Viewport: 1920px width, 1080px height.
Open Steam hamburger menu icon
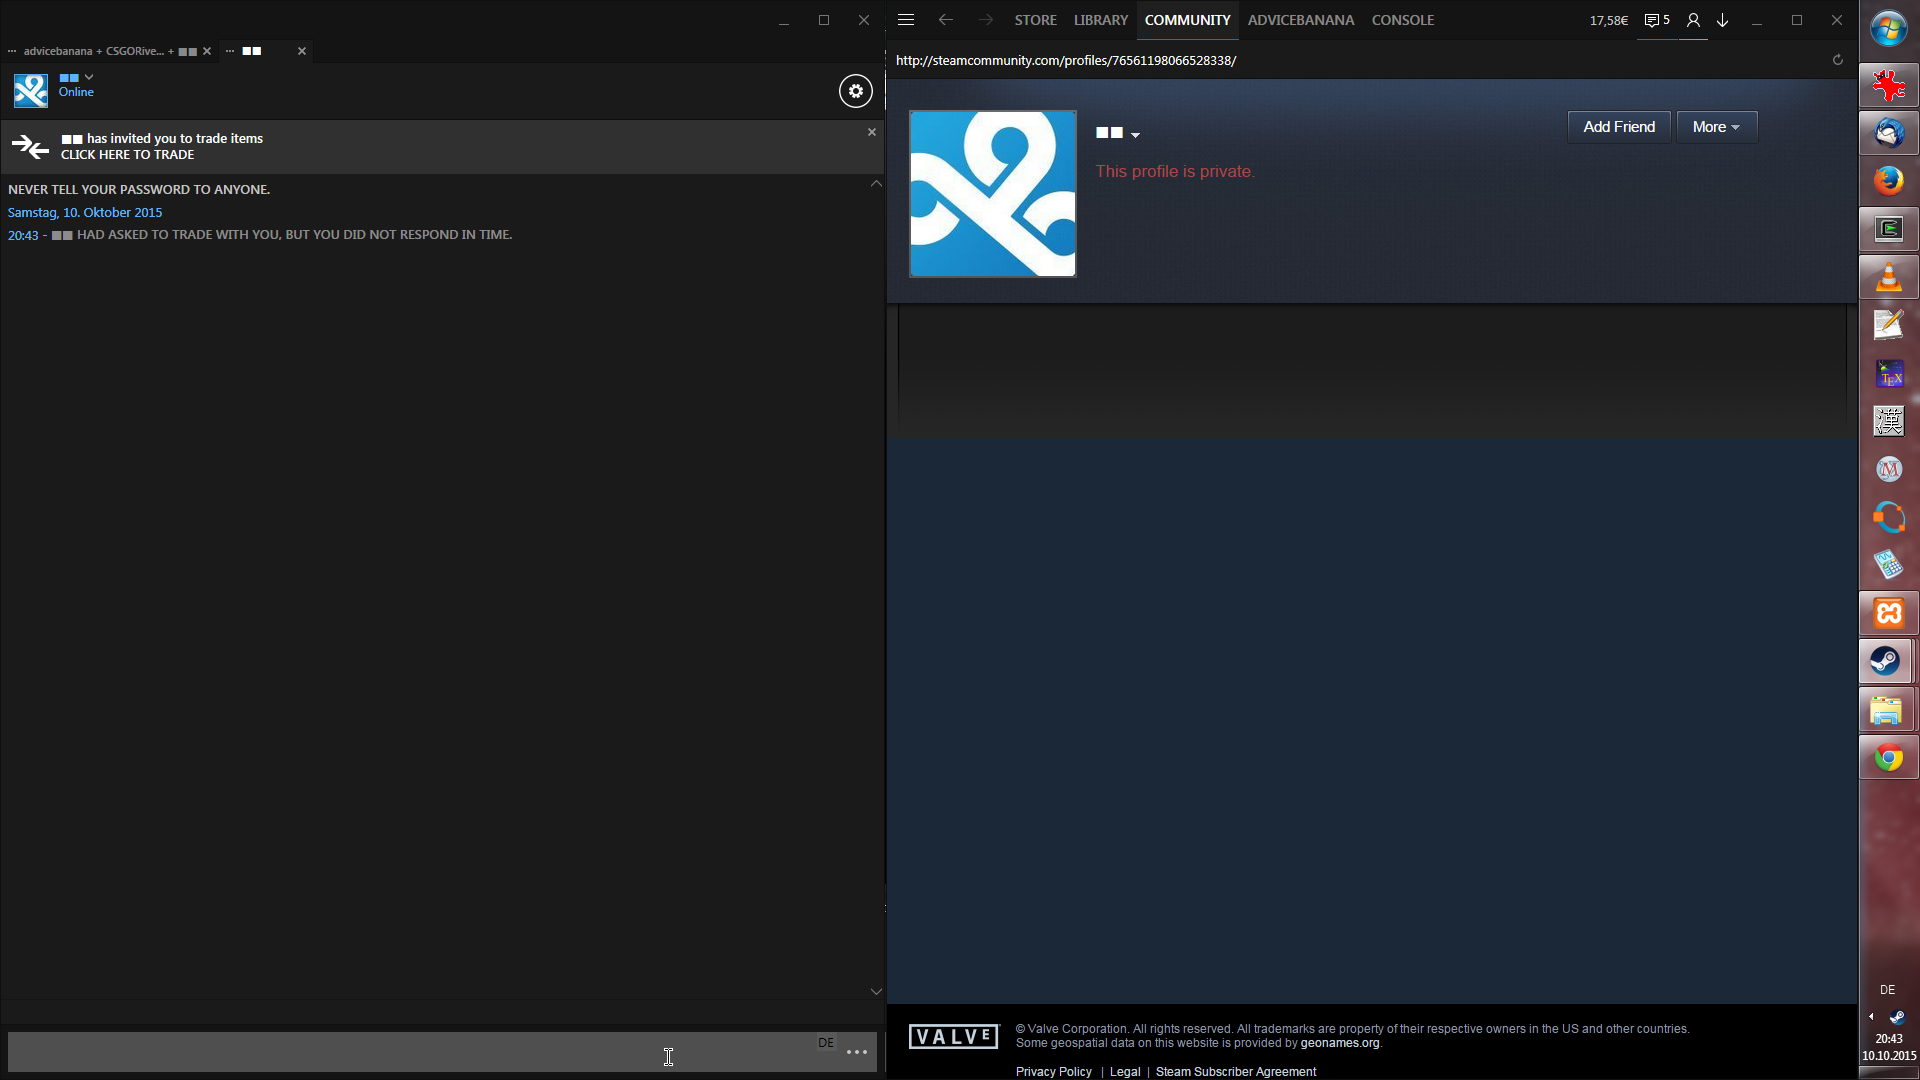pyautogui.click(x=906, y=20)
